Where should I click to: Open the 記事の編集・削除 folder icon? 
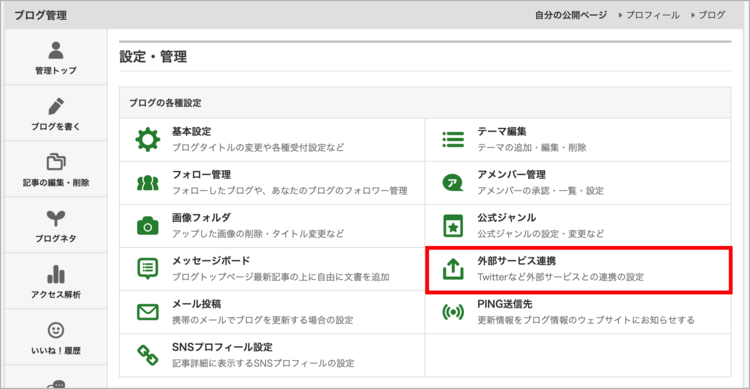(56, 162)
